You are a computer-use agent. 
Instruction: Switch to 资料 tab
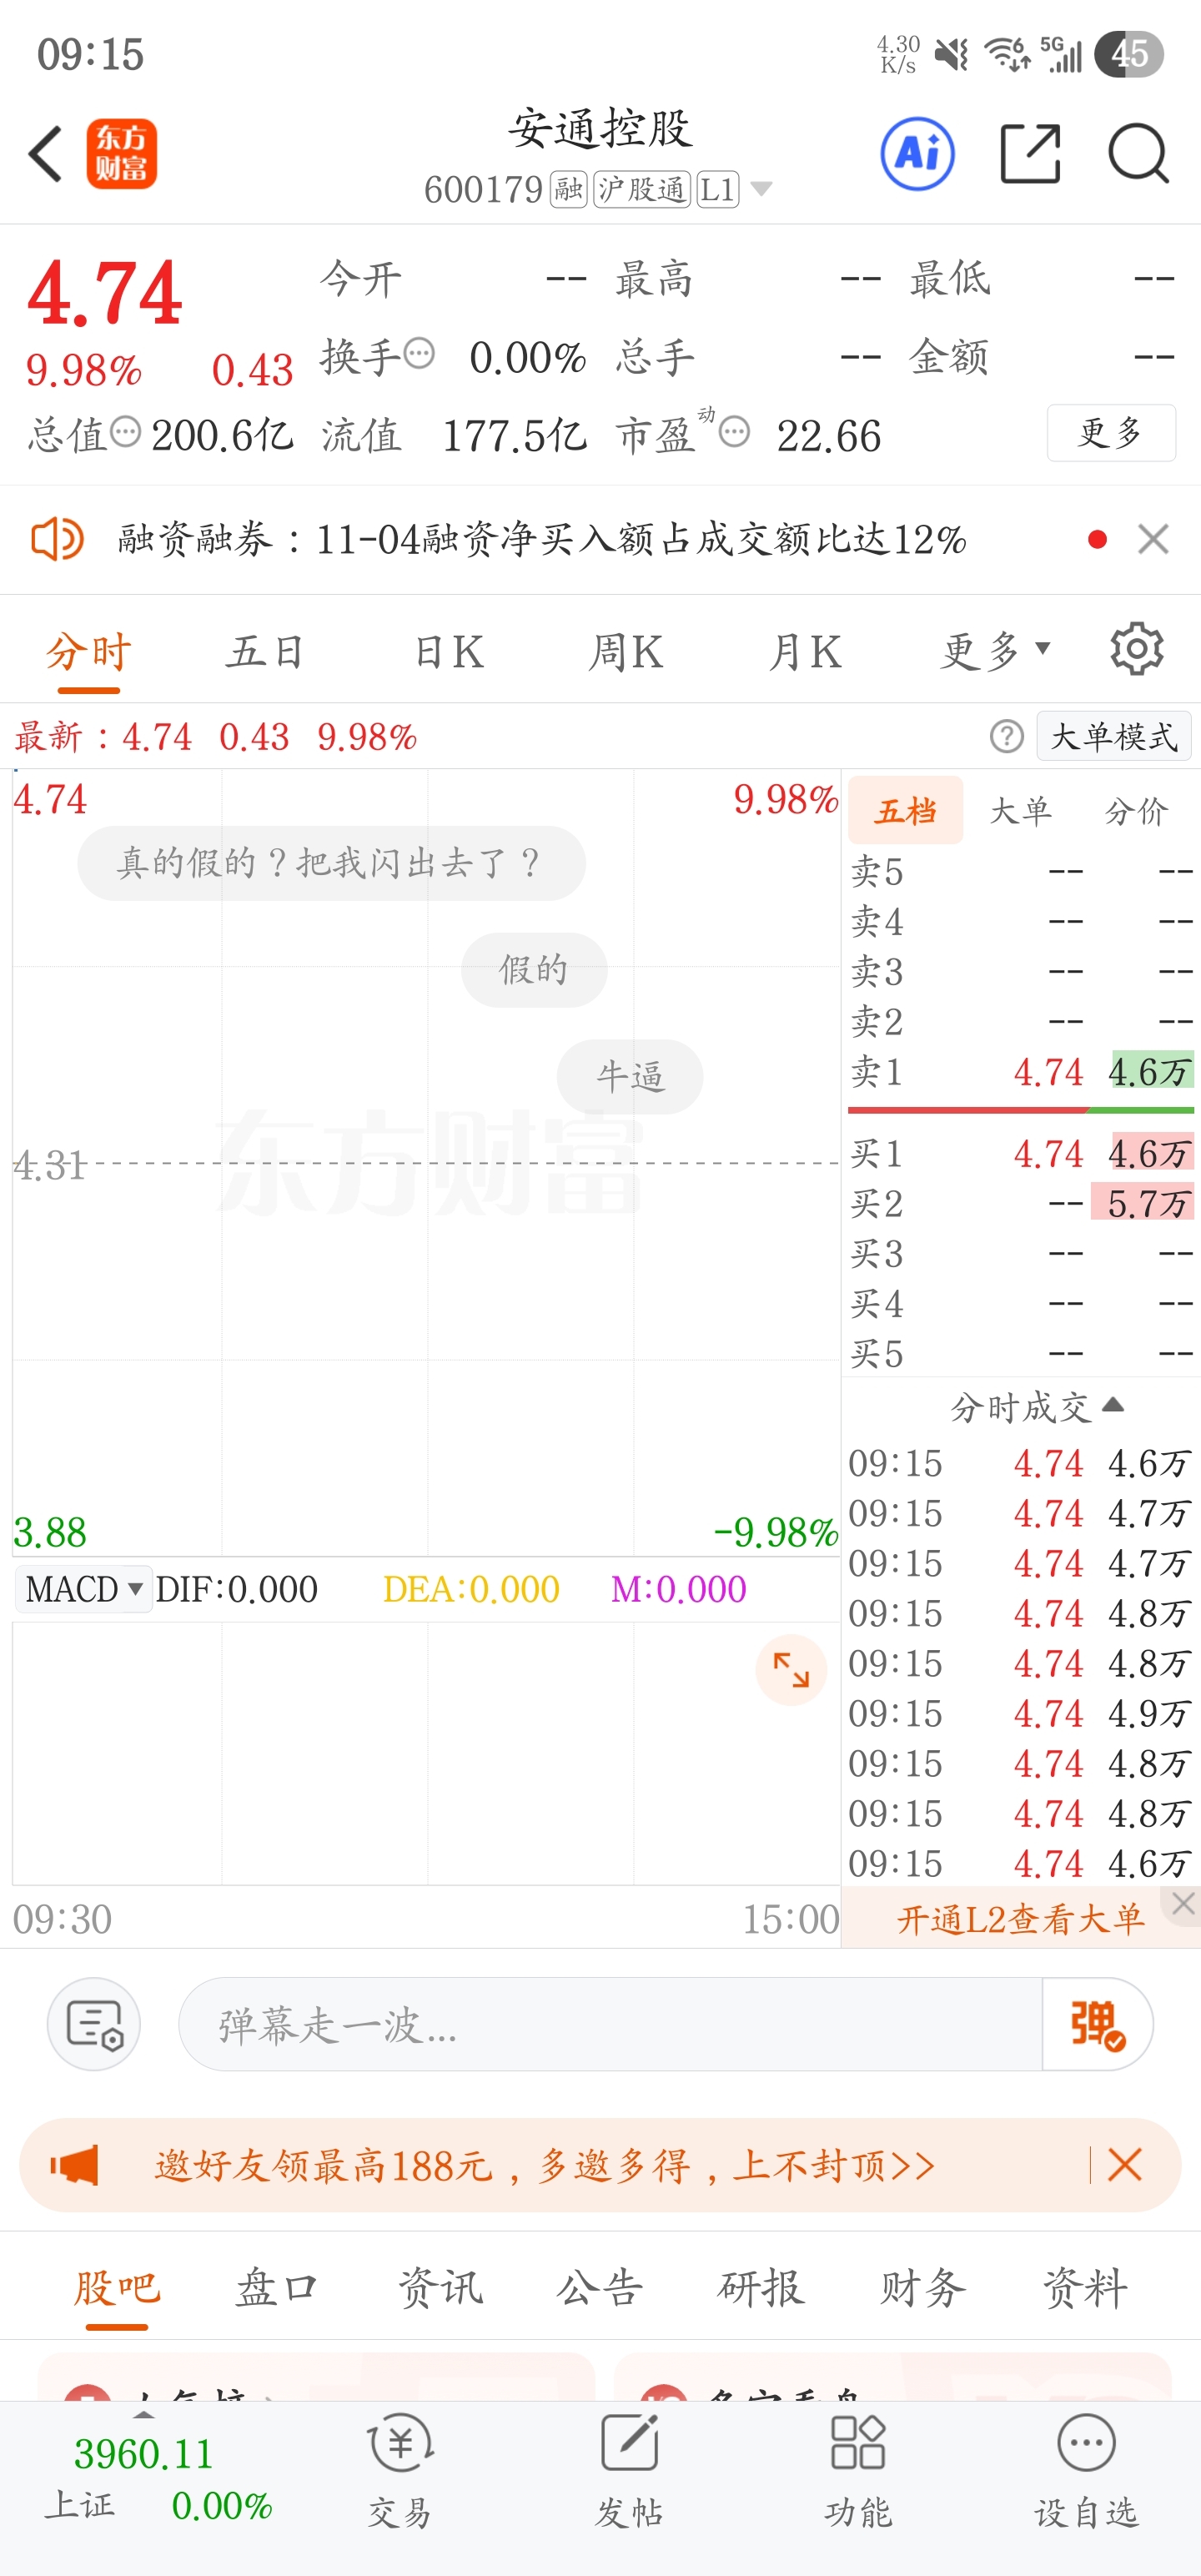pyautogui.click(x=1085, y=2288)
